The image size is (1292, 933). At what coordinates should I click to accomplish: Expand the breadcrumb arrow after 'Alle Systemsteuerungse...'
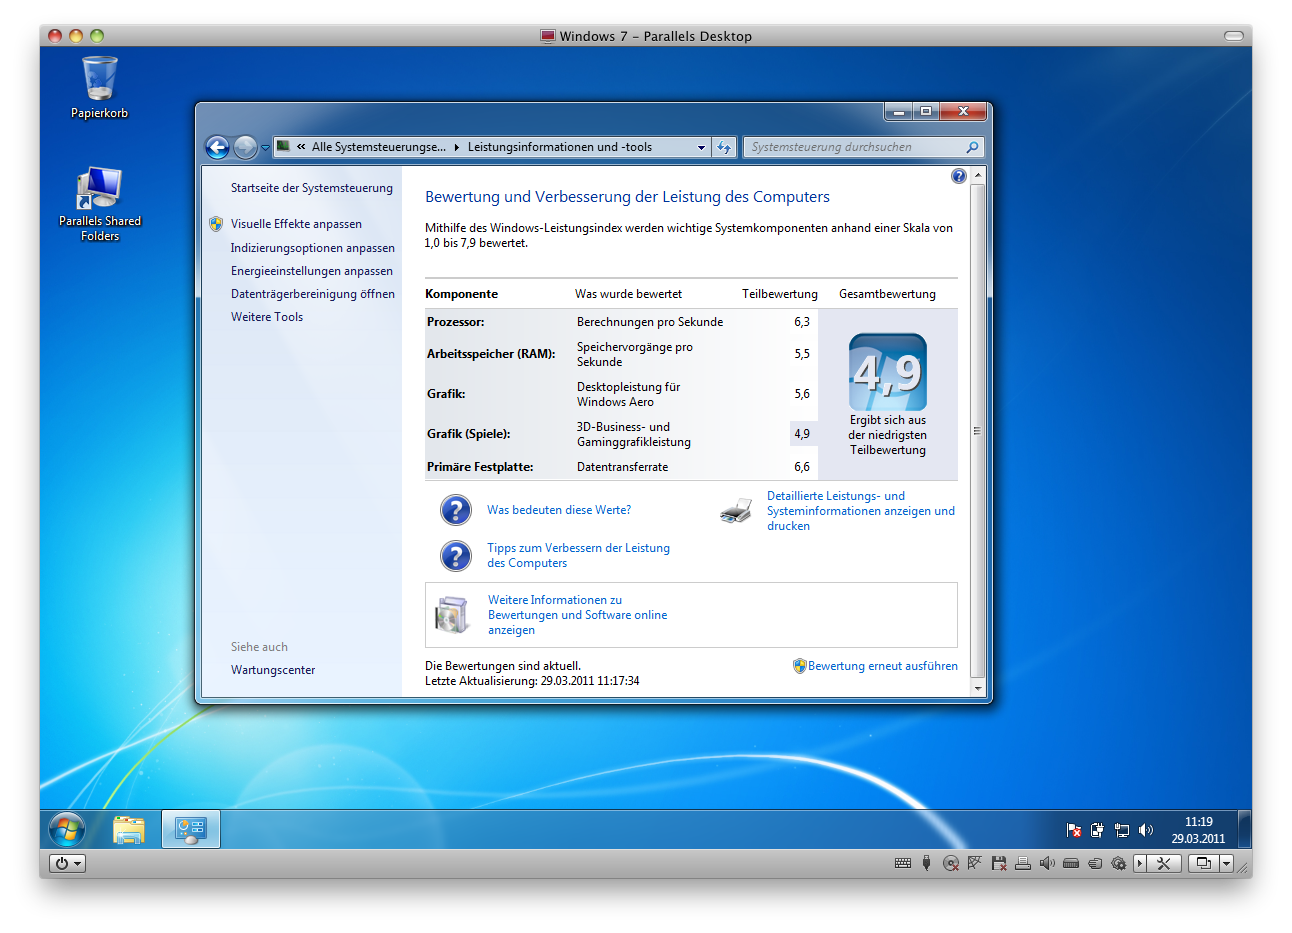click(457, 147)
